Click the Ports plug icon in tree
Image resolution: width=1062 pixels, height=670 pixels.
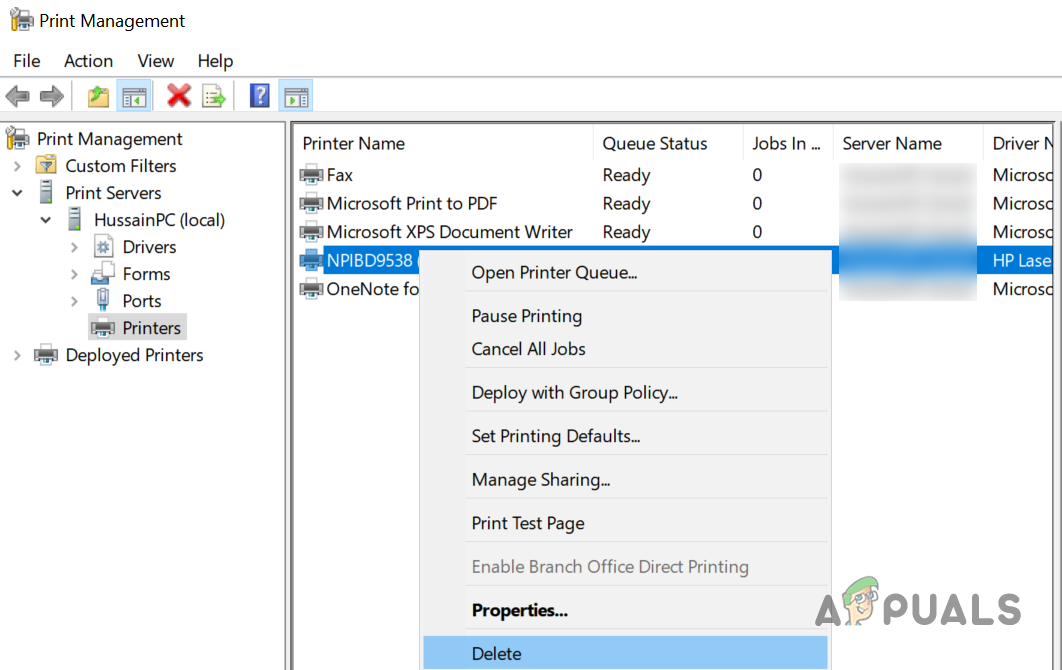pyautogui.click(x=103, y=299)
